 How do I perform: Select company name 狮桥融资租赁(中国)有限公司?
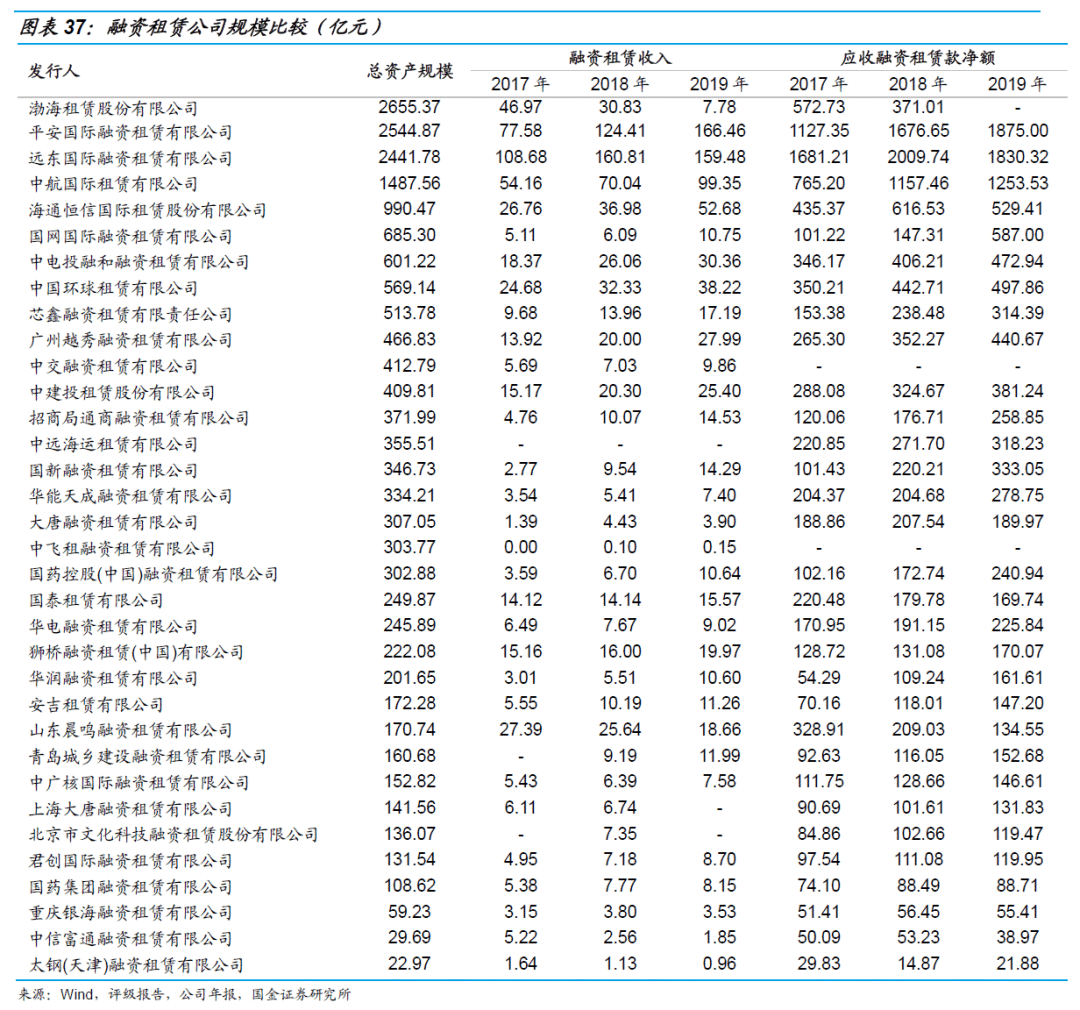(136, 652)
